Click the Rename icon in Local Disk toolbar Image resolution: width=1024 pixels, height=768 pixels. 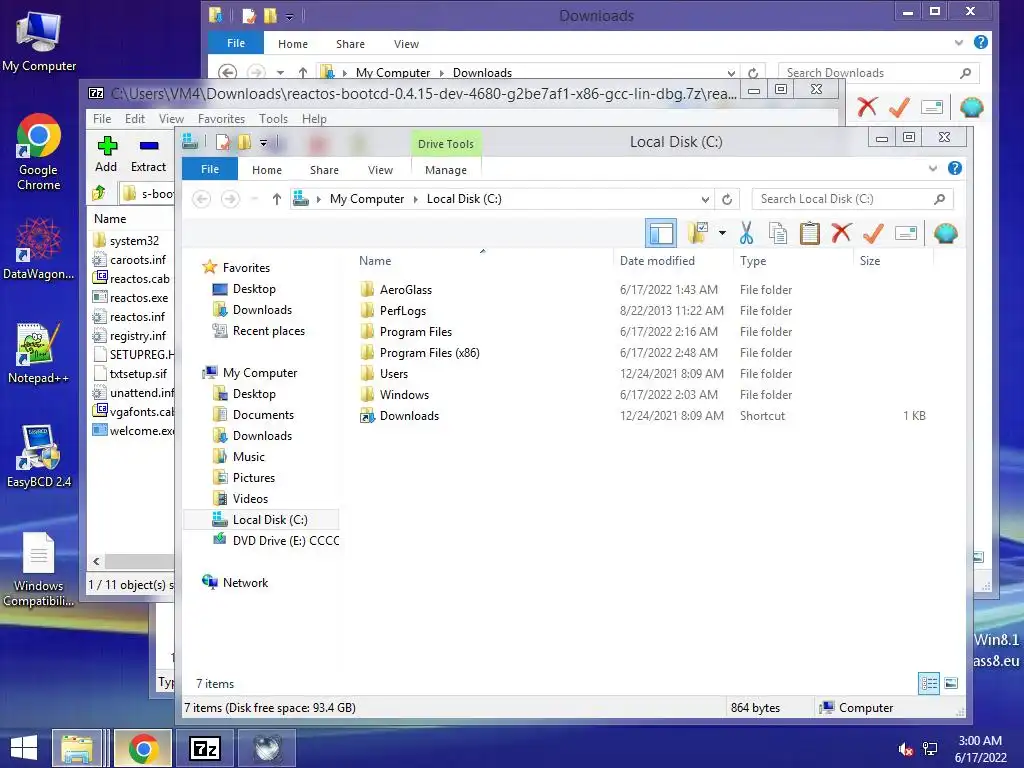coord(906,233)
